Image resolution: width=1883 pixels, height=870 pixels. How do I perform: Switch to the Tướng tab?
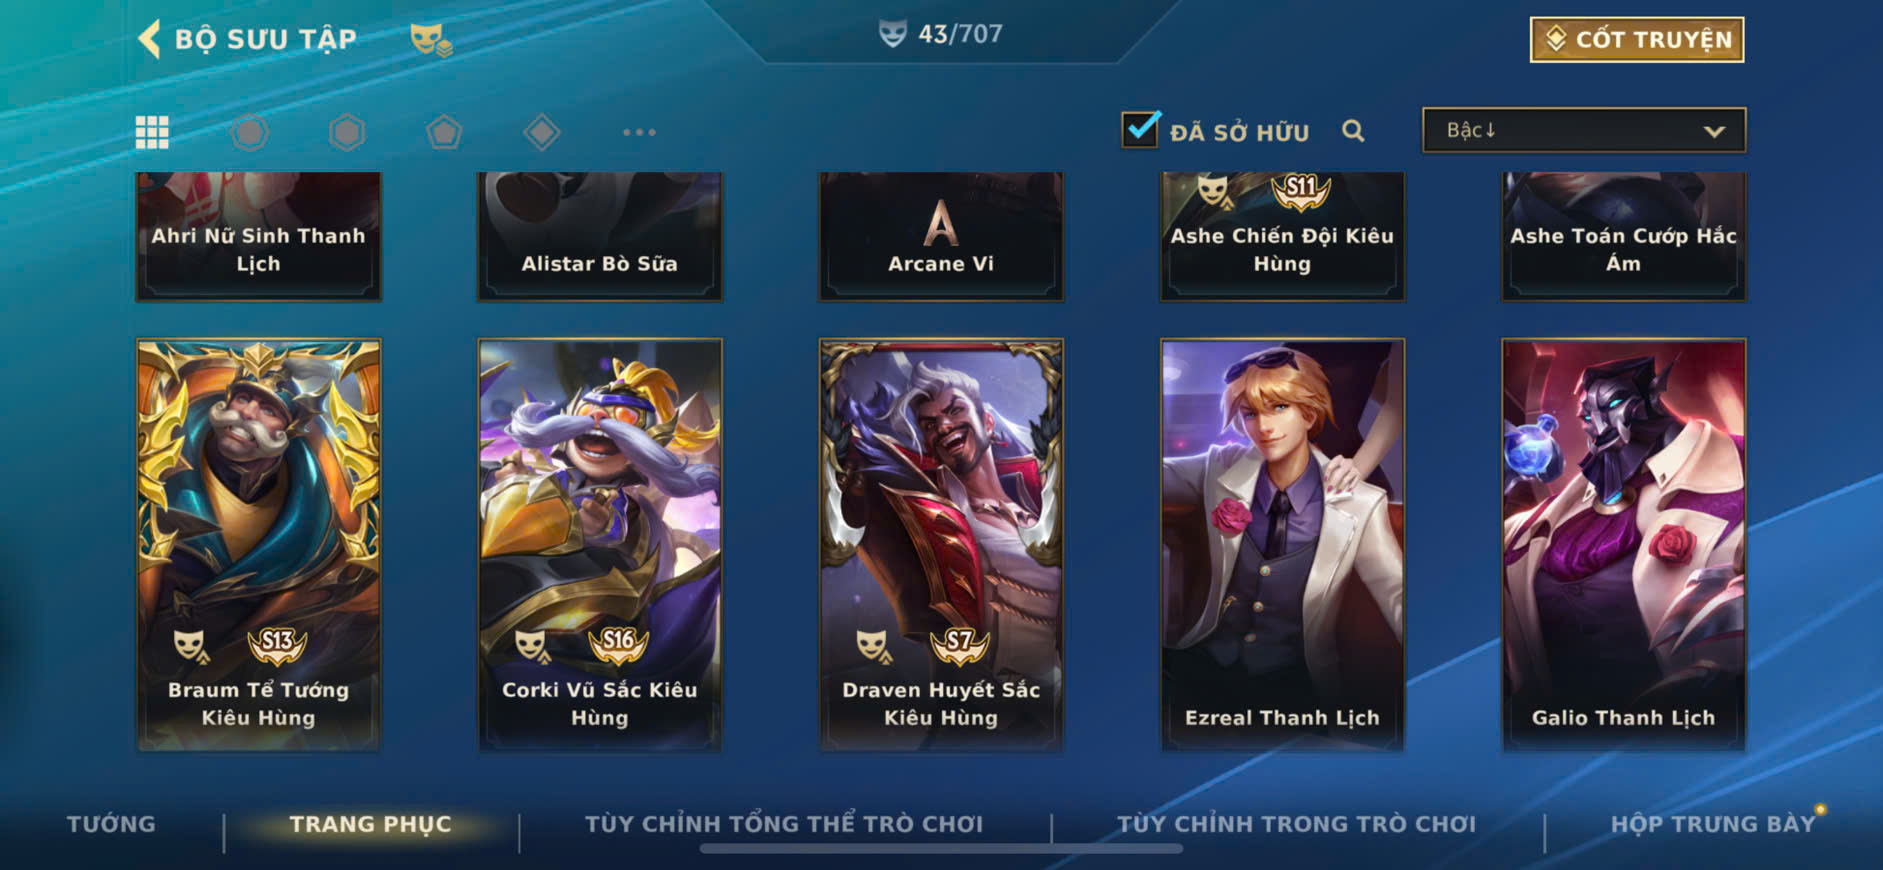(111, 824)
